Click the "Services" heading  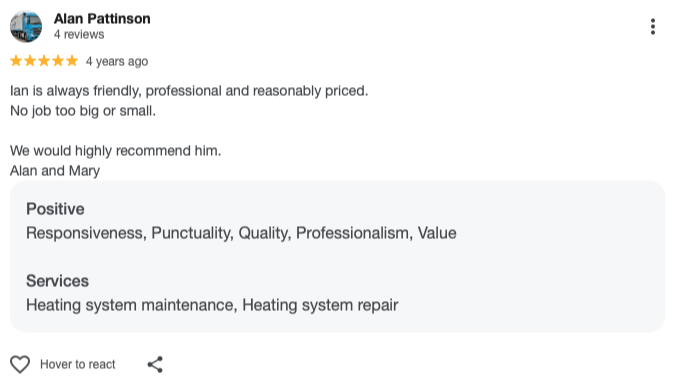[57, 281]
